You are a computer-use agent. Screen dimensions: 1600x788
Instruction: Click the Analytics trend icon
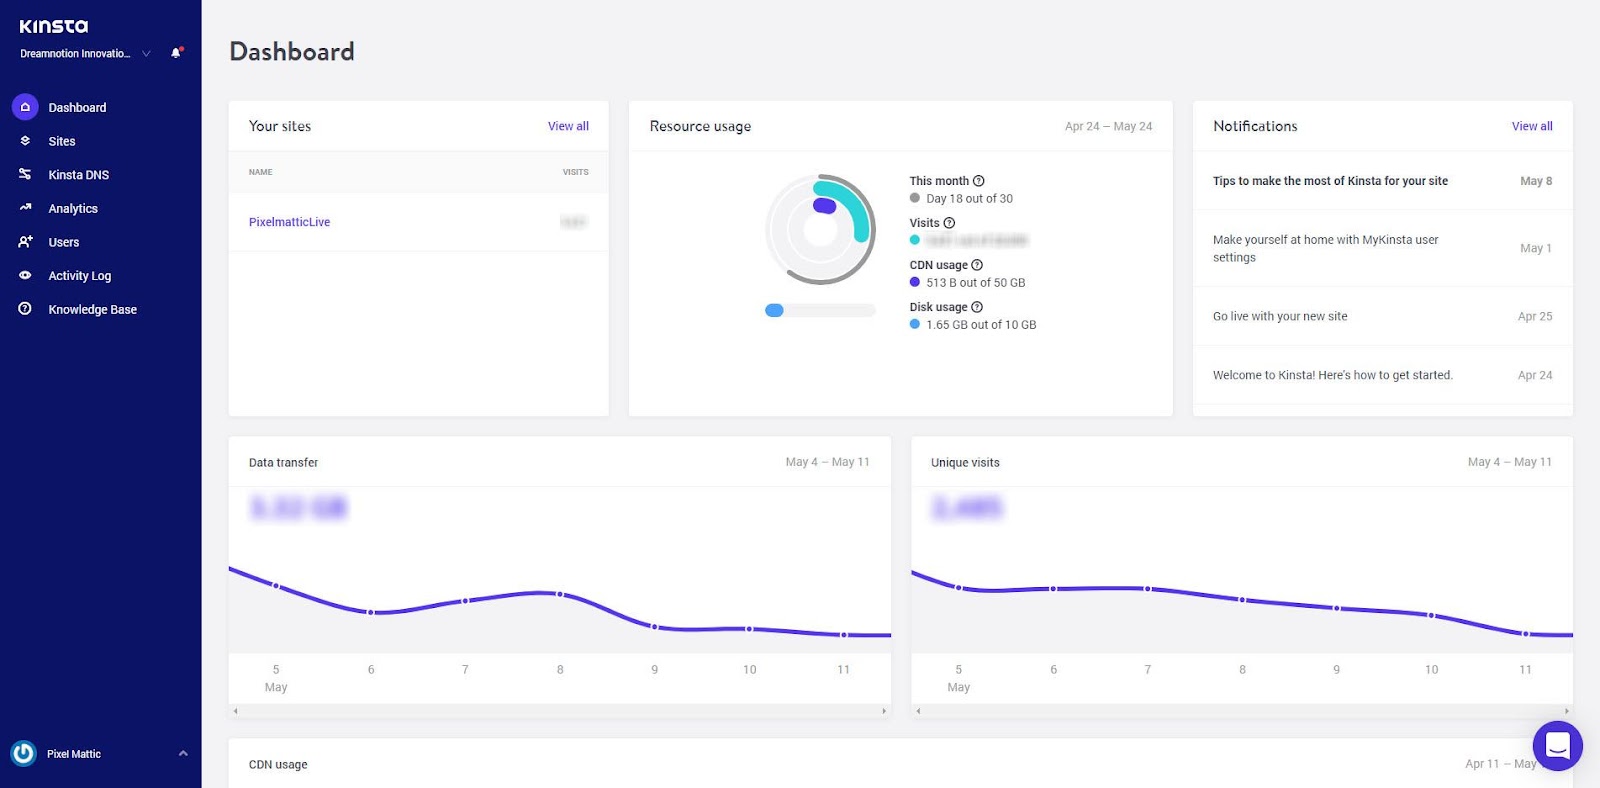(x=25, y=208)
